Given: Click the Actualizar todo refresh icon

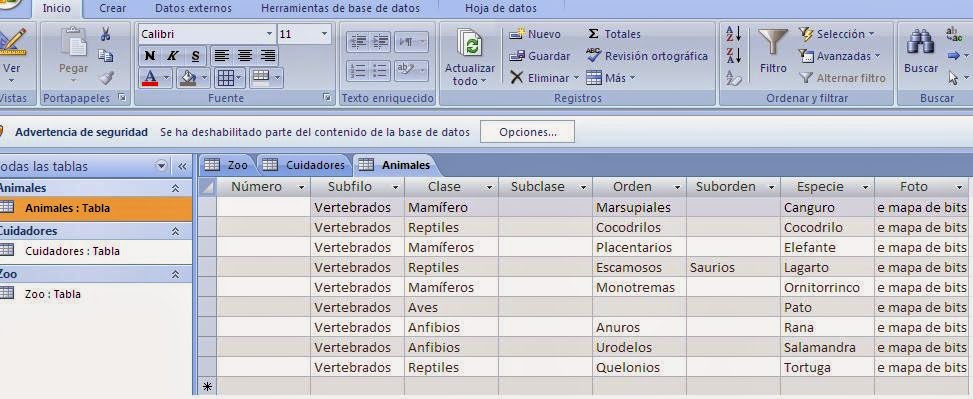Looking at the screenshot, I should 471,43.
